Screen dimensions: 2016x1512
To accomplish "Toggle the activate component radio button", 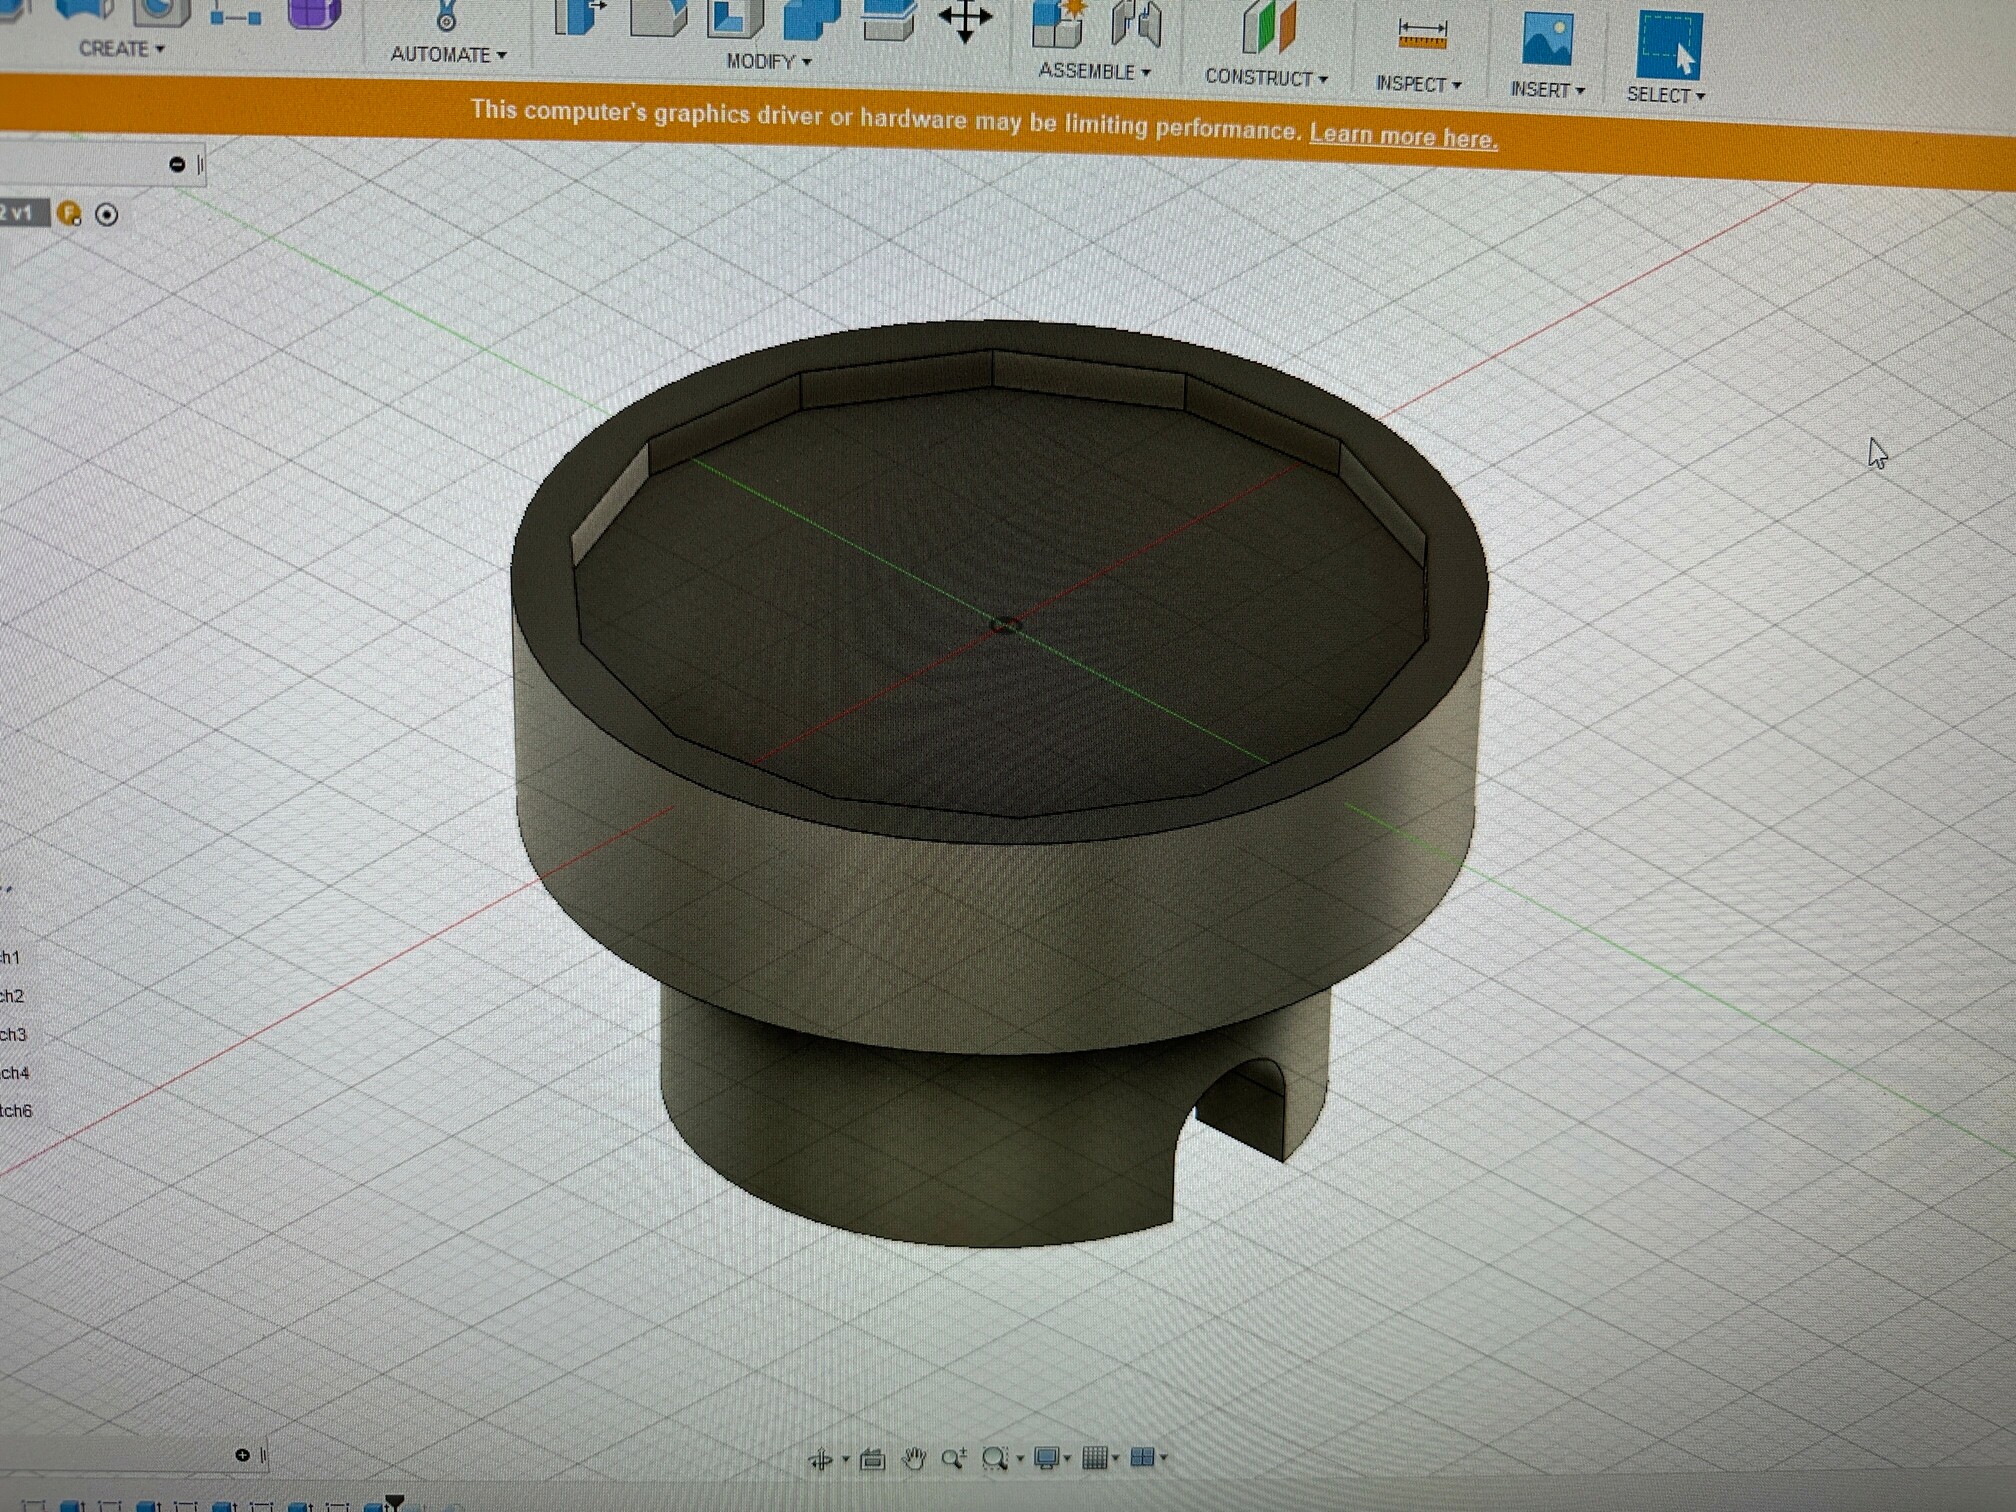I will pyautogui.click(x=106, y=215).
